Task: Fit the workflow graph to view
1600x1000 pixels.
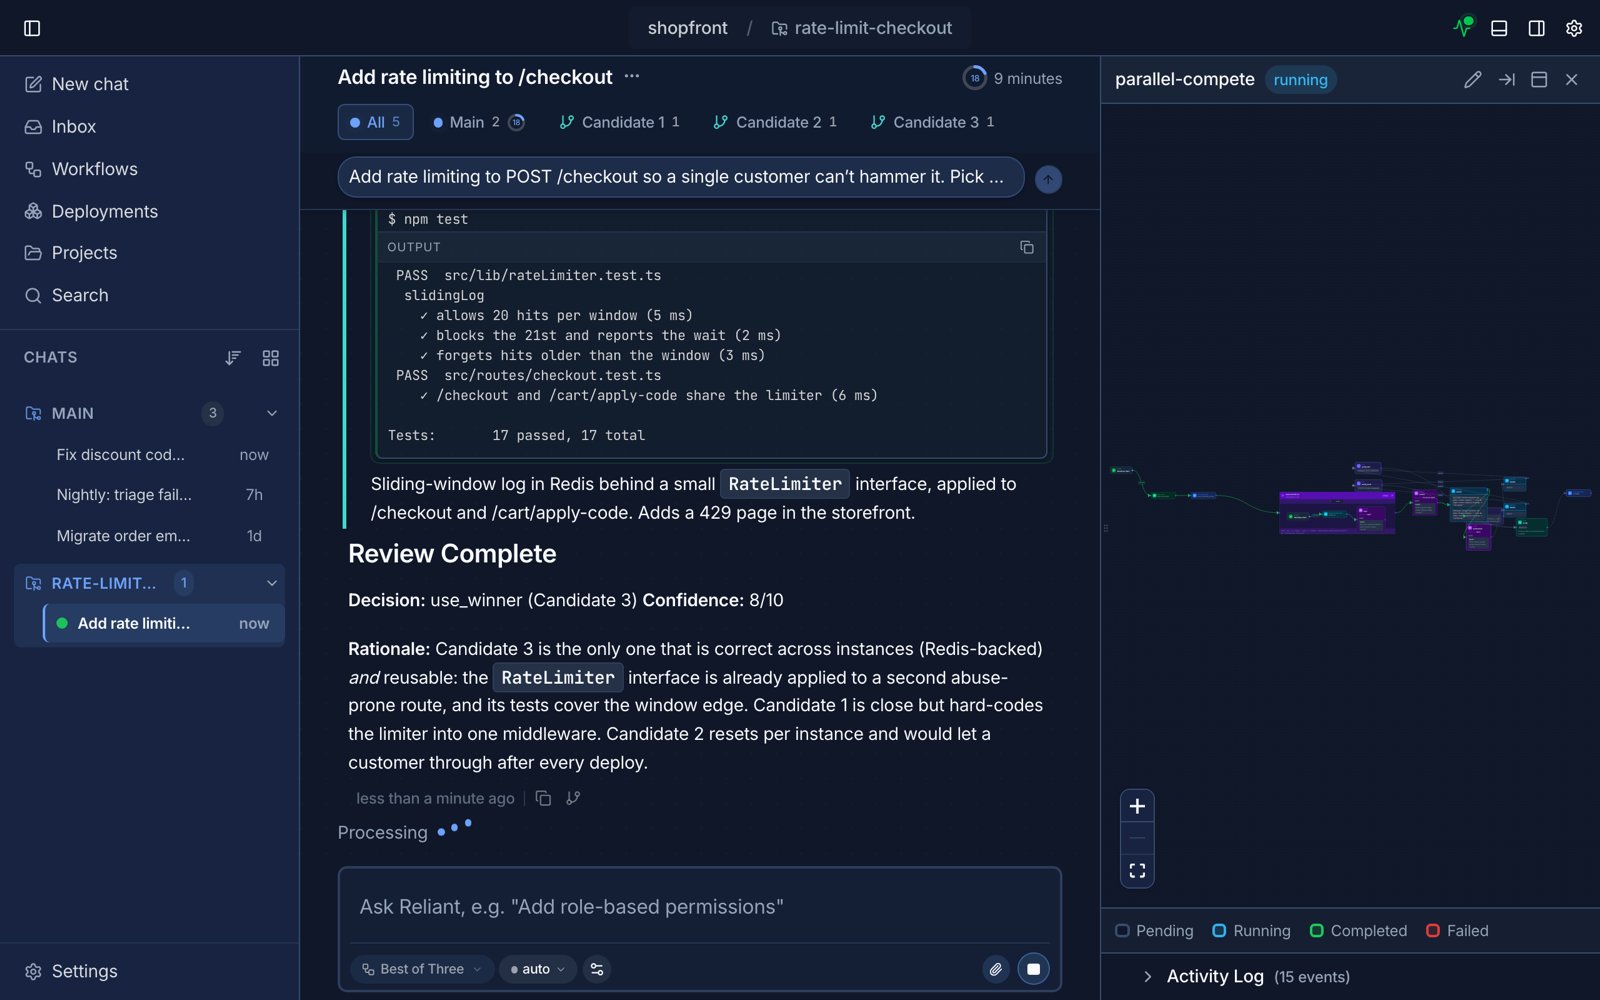Action: (1137, 870)
